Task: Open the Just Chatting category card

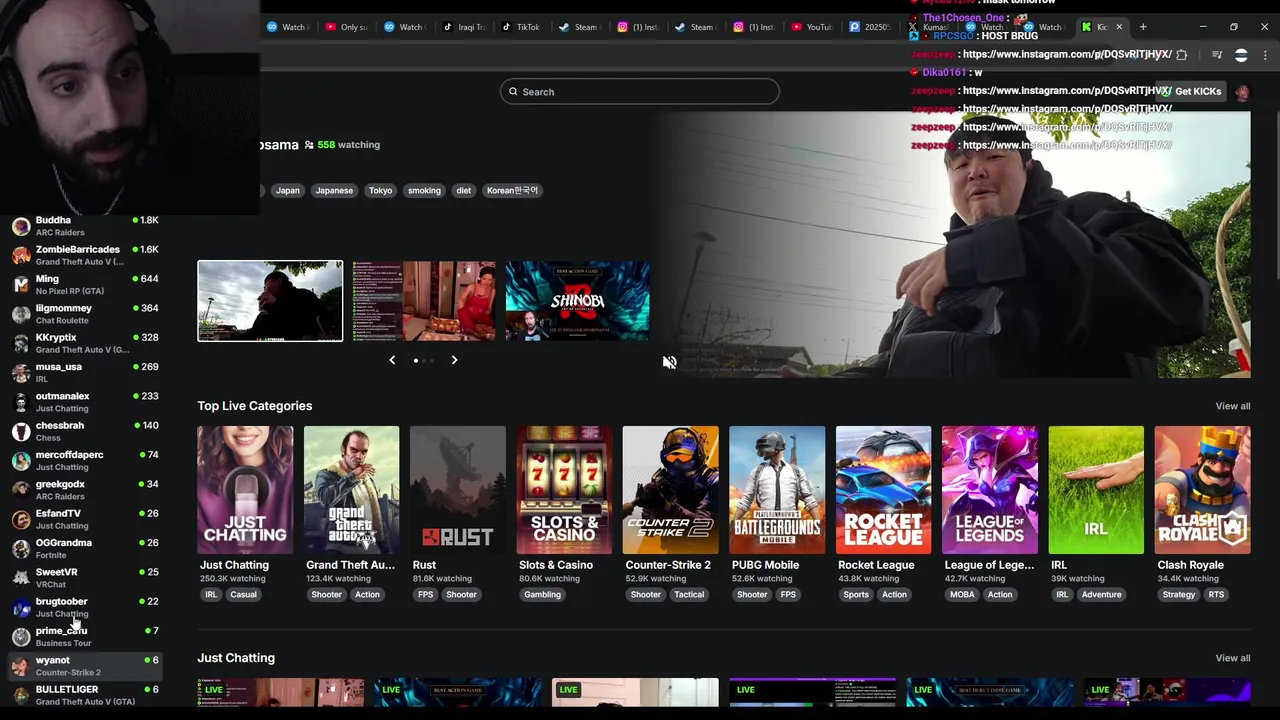Action: pos(245,490)
